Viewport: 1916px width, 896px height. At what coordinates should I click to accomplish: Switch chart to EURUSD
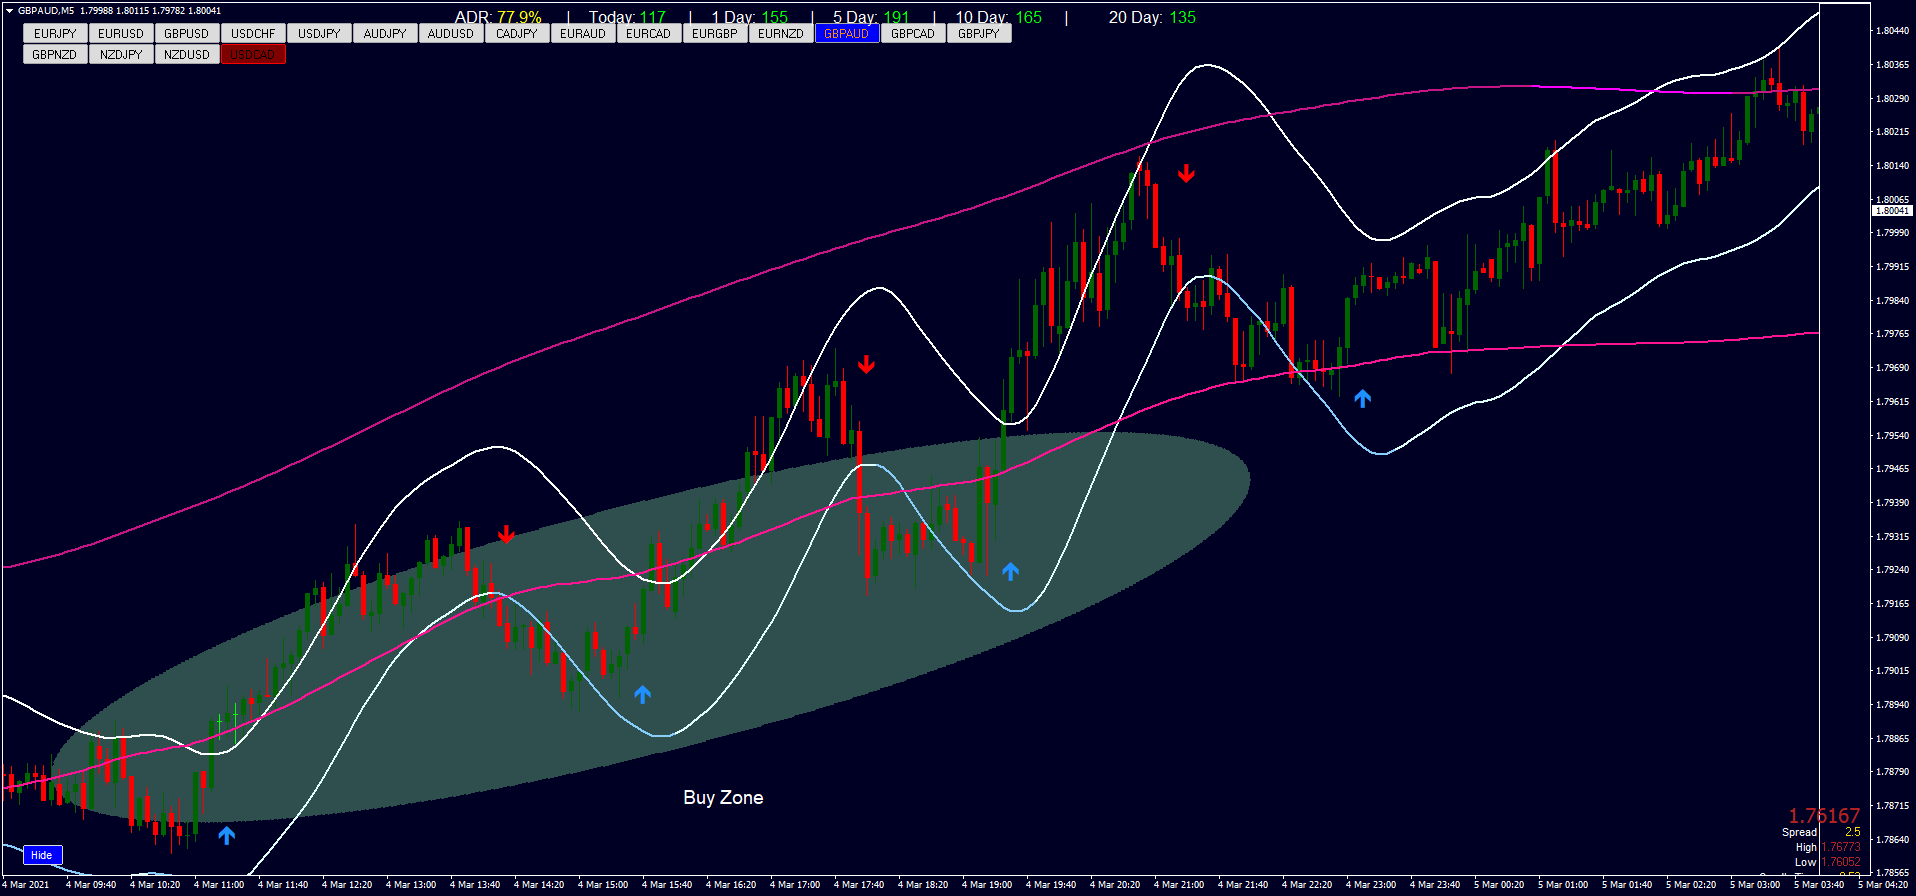[x=121, y=34]
